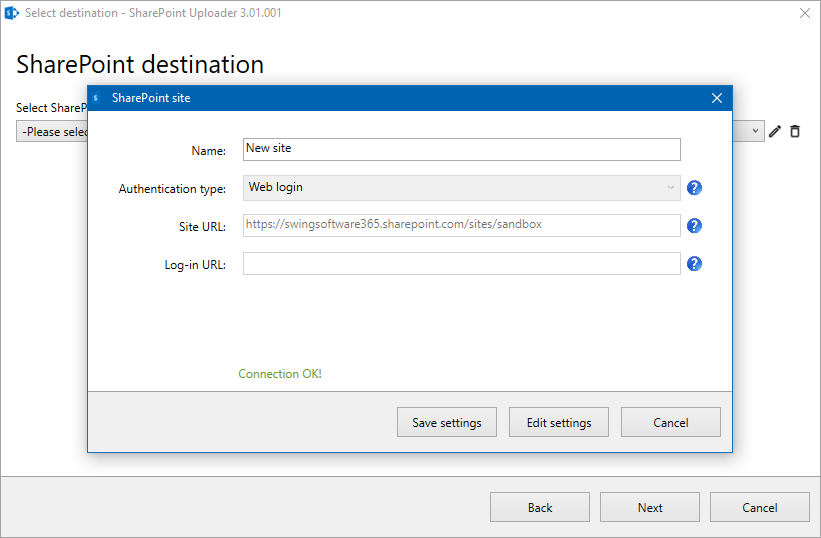Close the Select destination main window
Screen dimensions: 821x538
click(x=805, y=13)
